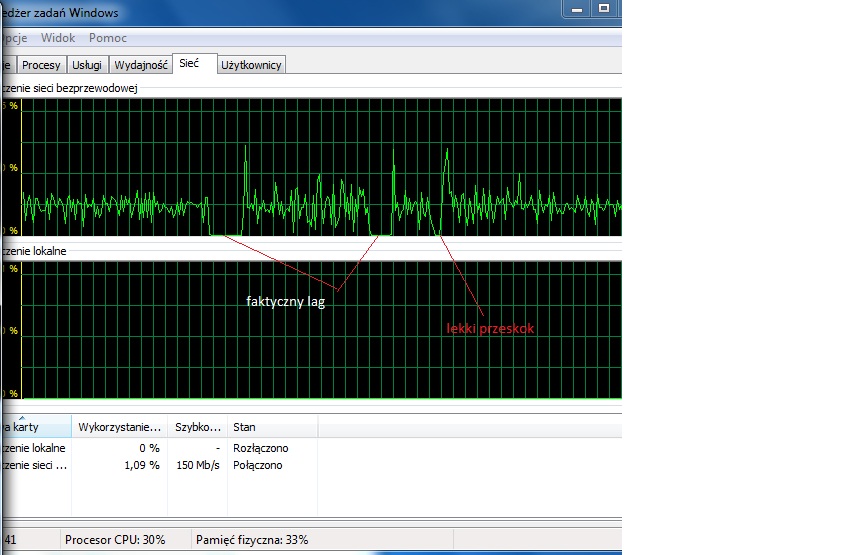This screenshot has width=864, height=555.
Task: Click the 1,09 % utilization value
Action: [142, 465]
